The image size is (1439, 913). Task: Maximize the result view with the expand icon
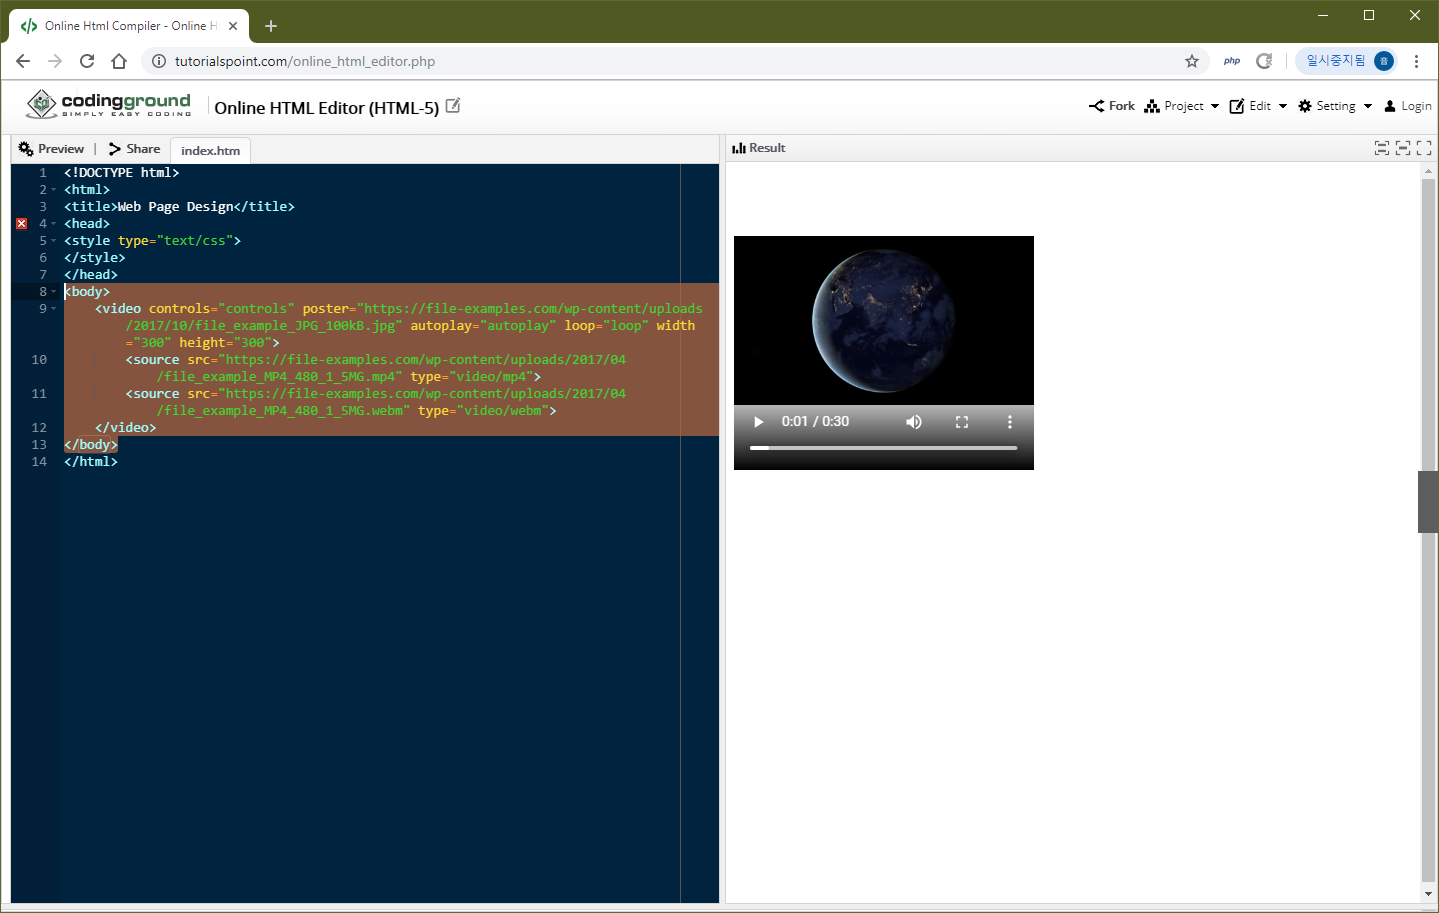coord(1424,147)
